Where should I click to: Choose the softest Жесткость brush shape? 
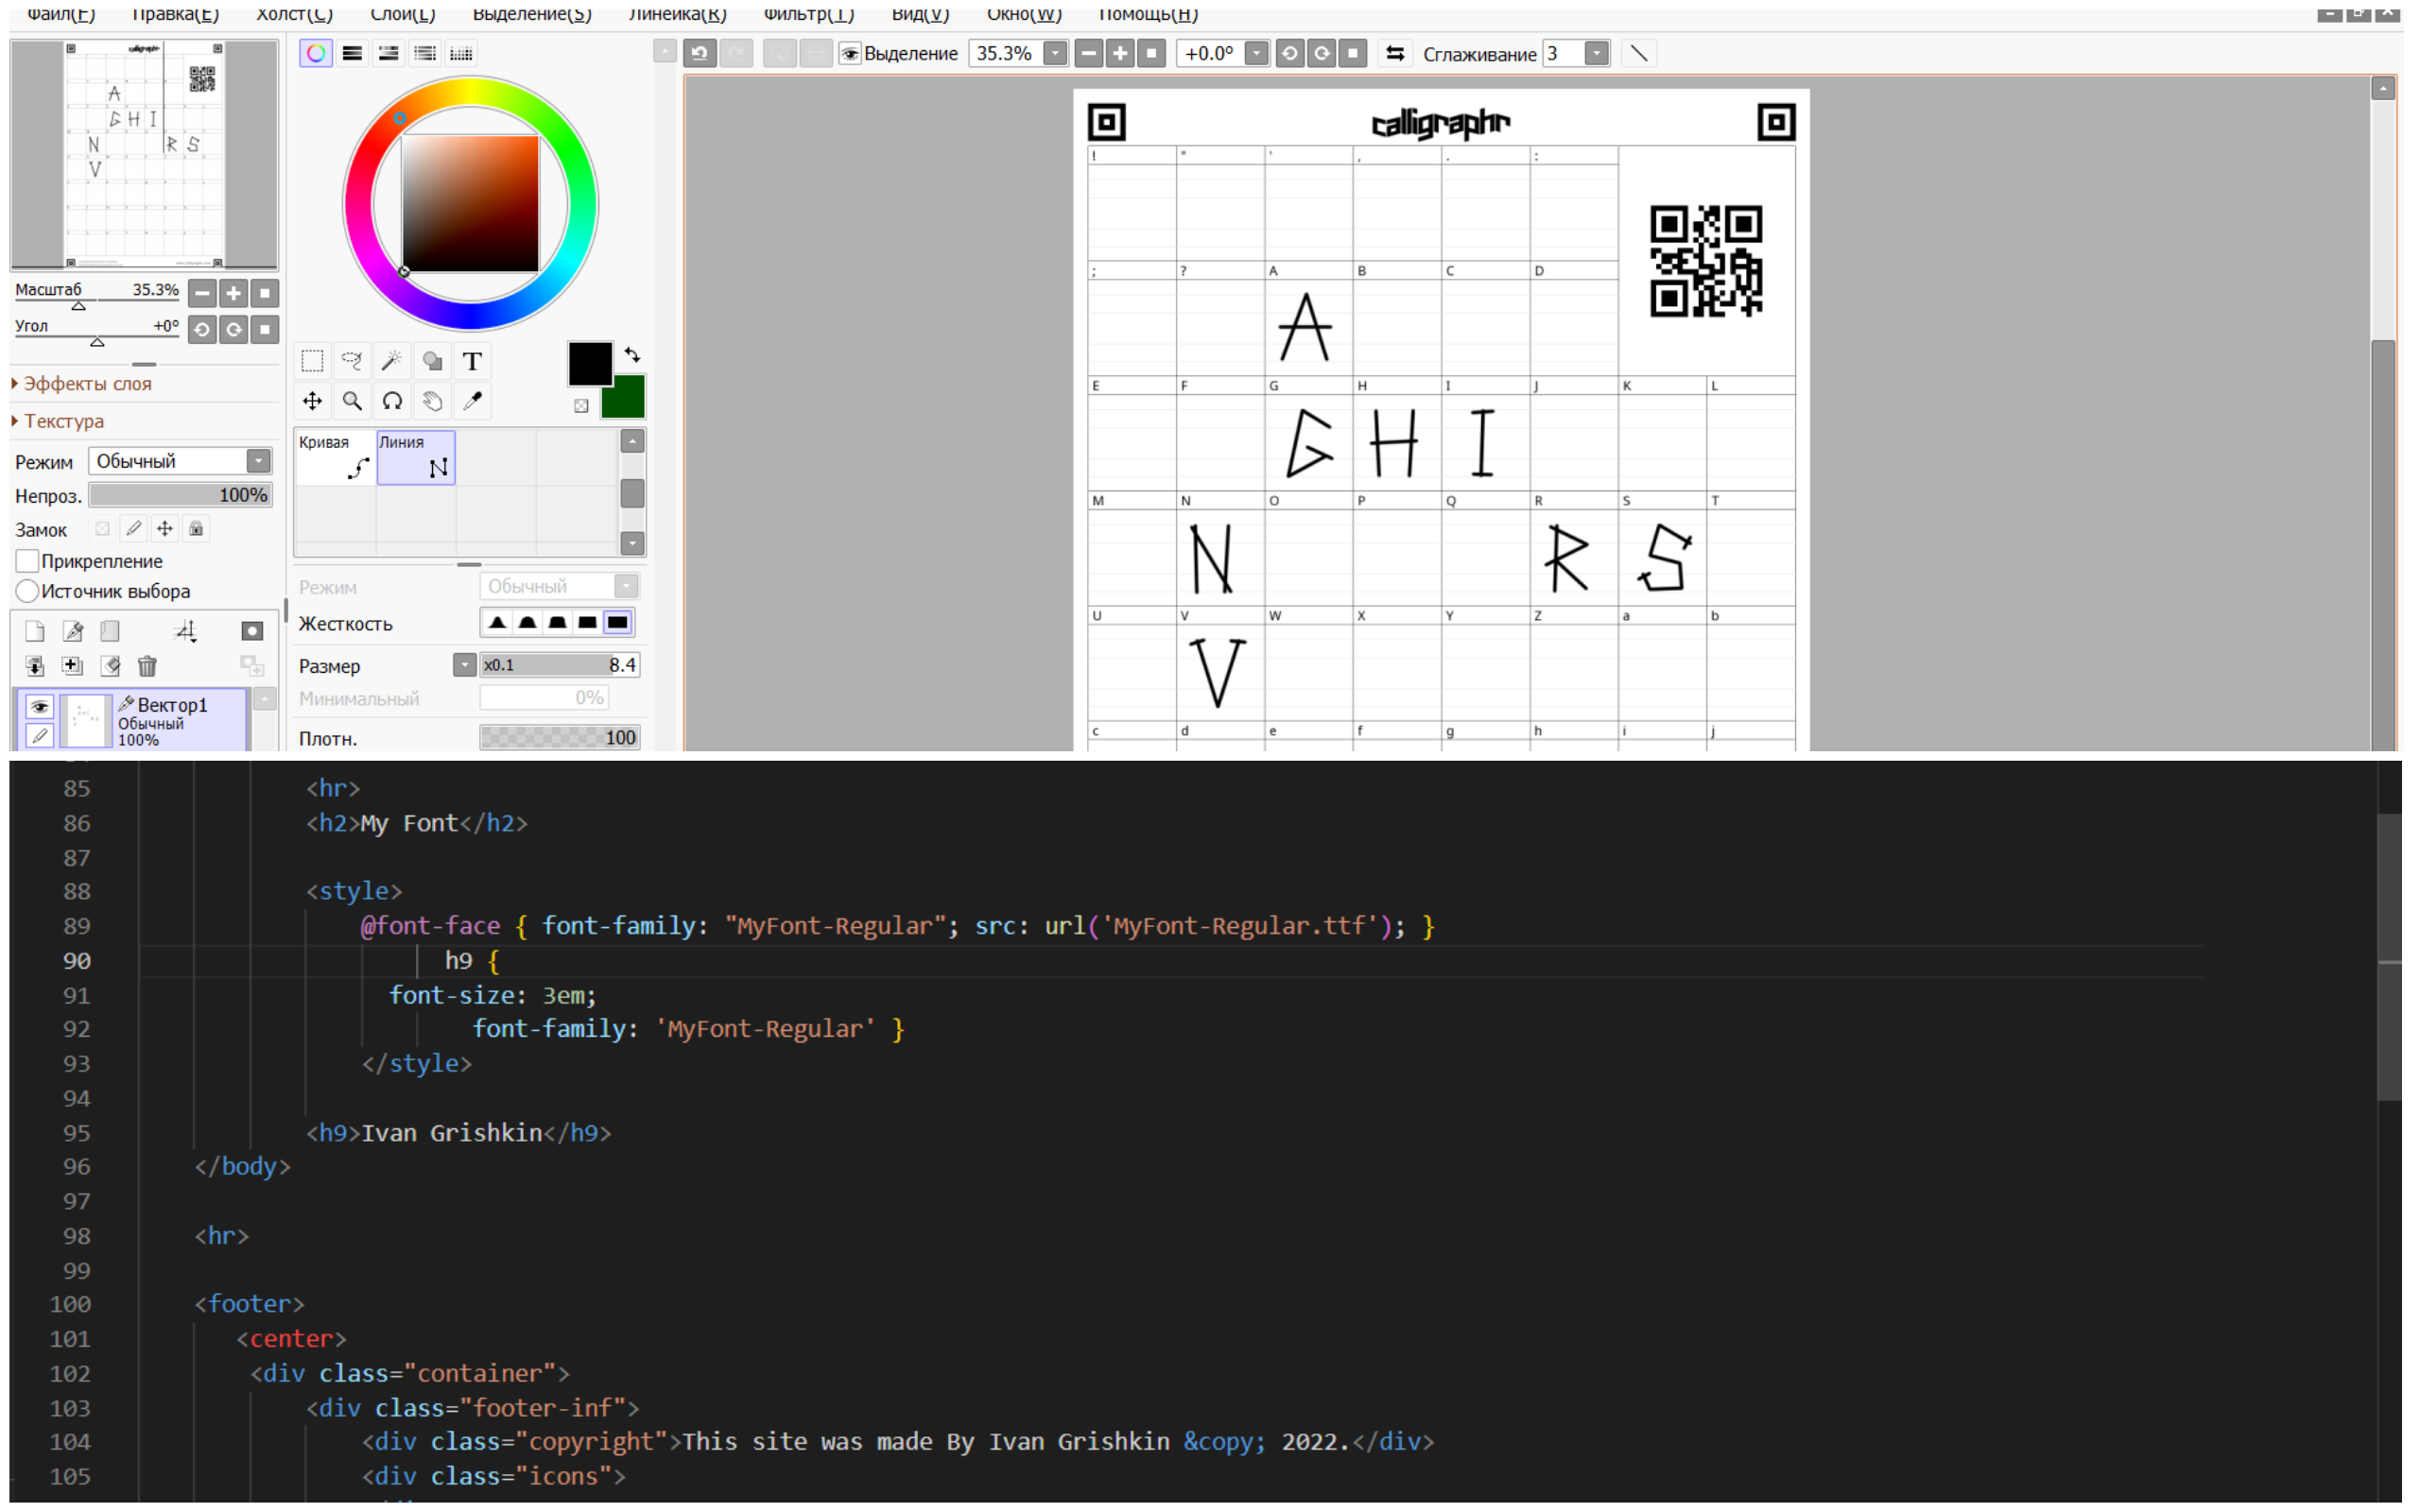coord(497,623)
